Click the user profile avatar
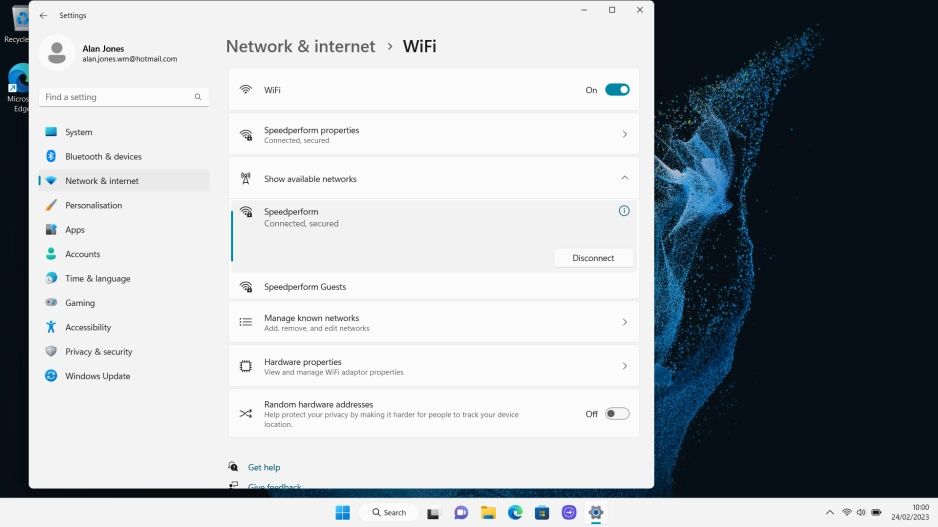The height and width of the screenshot is (527, 938). pyautogui.click(x=57, y=53)
